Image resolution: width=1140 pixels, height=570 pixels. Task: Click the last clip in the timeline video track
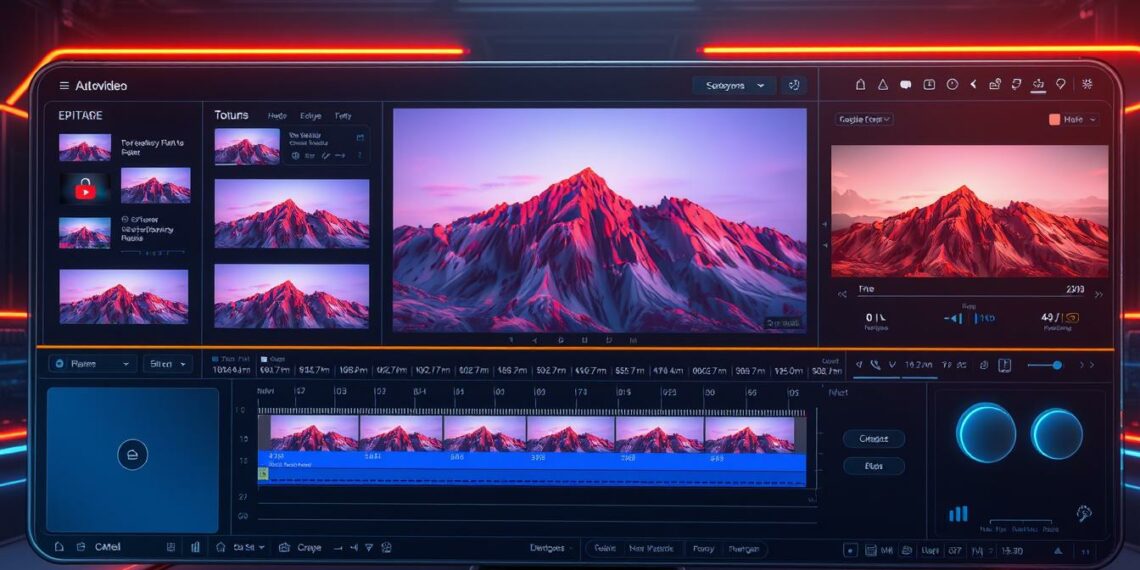tap(750, 434)
